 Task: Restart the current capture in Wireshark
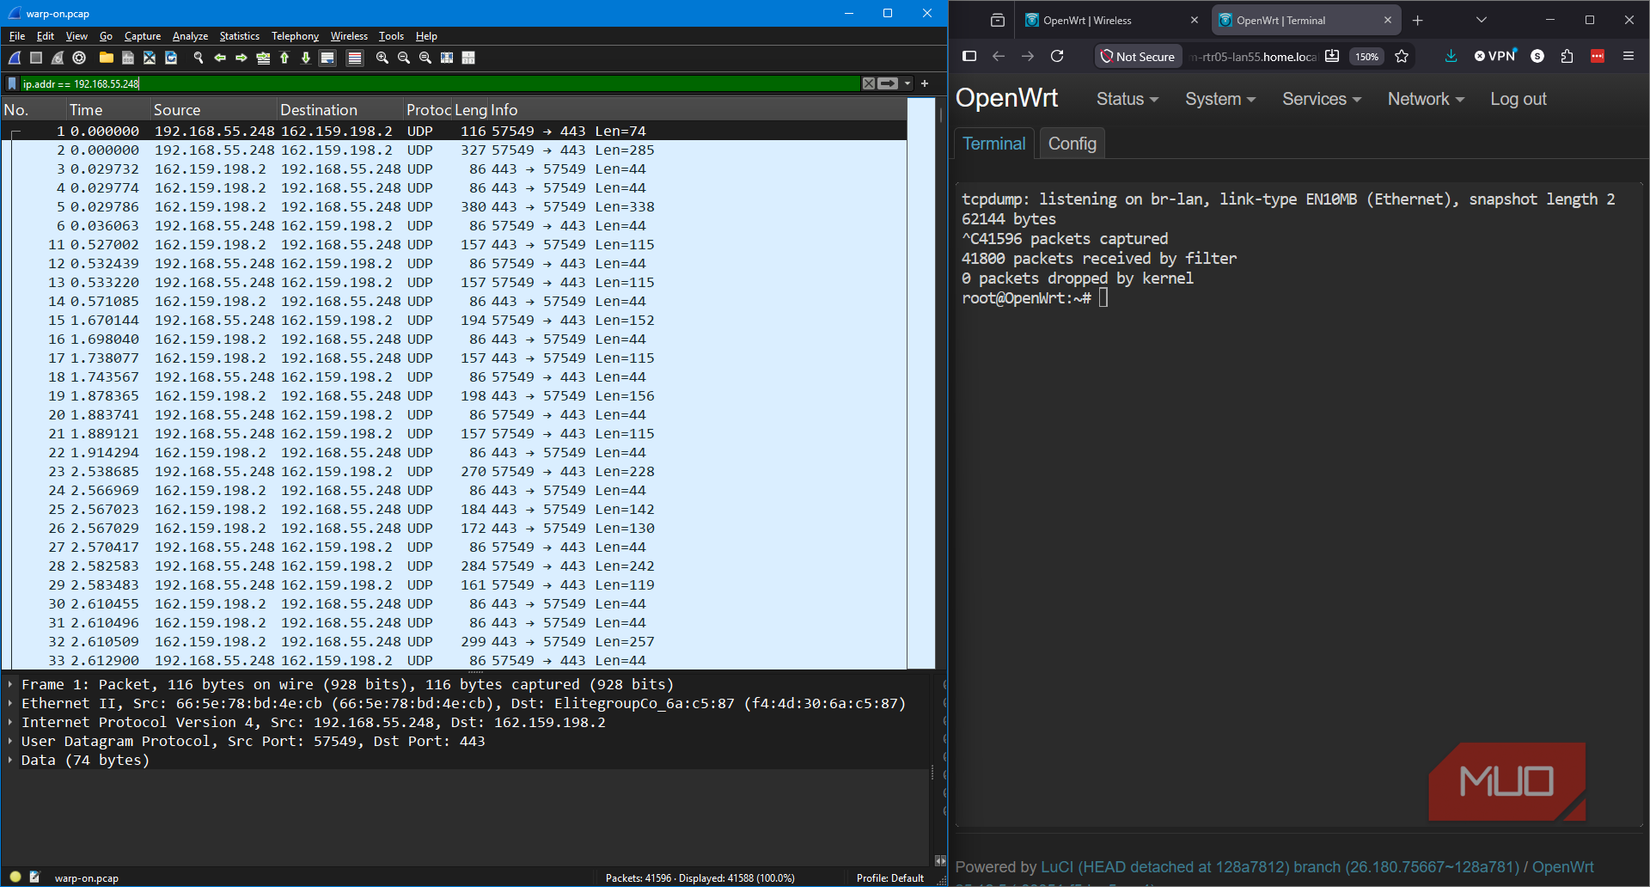coord(58,58)
